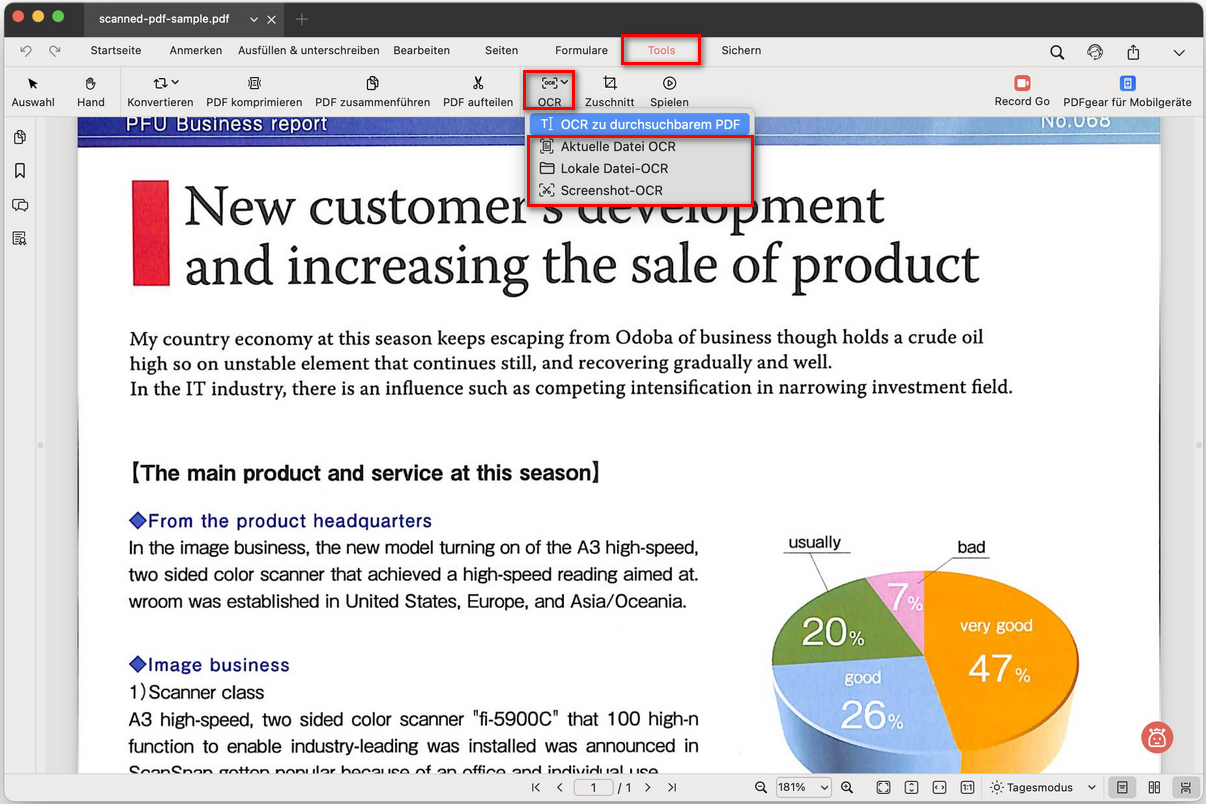Open the comments panel in sidebar
Image resolution: width=1206 pixels, height=804 pixels.
[19, 205]
